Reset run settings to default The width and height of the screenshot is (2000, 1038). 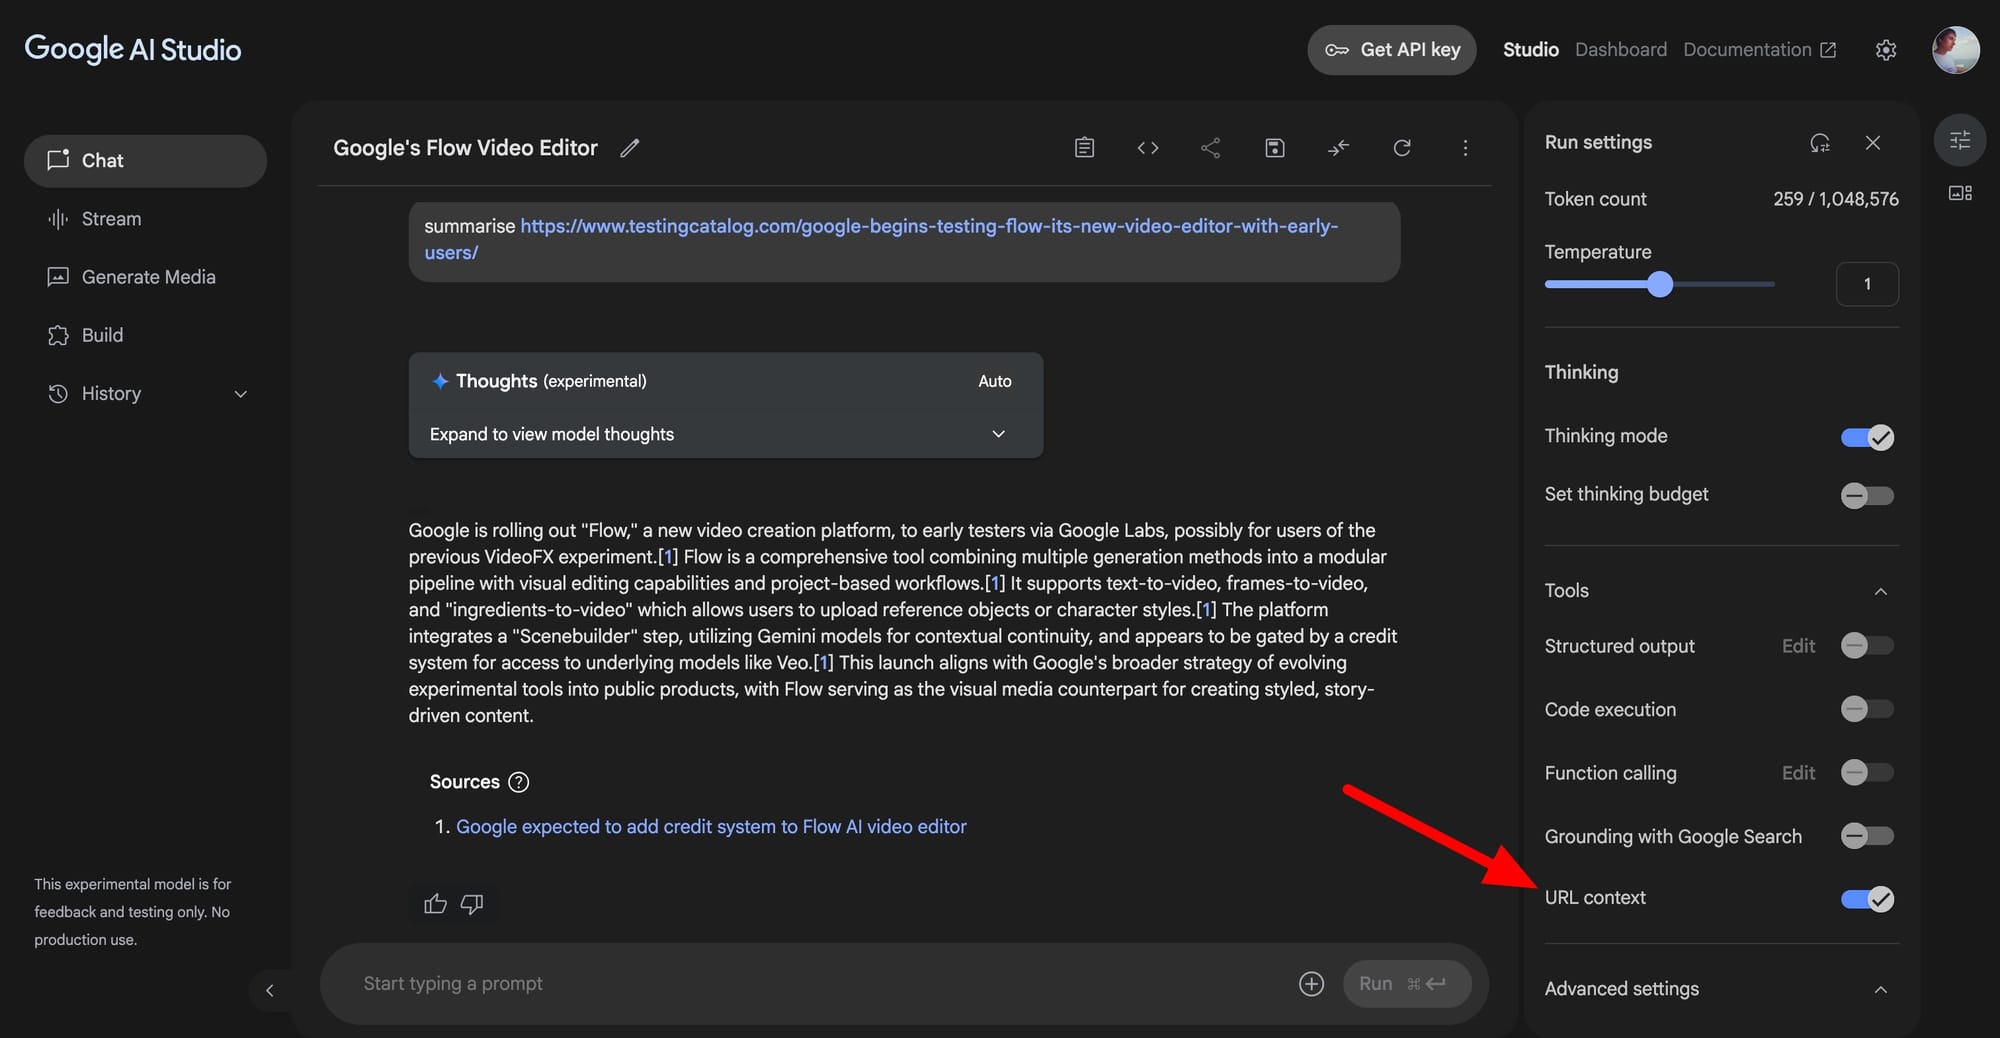tap(1820, 143)
